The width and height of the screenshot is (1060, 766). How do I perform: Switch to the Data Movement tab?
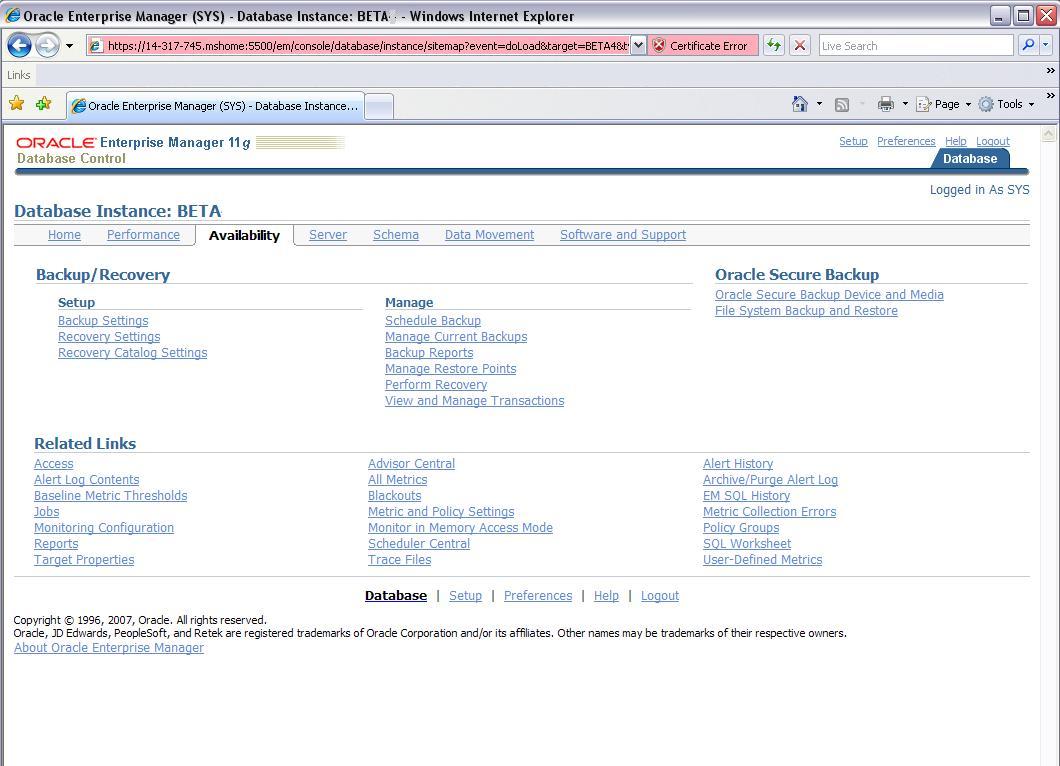pos(489,235)
